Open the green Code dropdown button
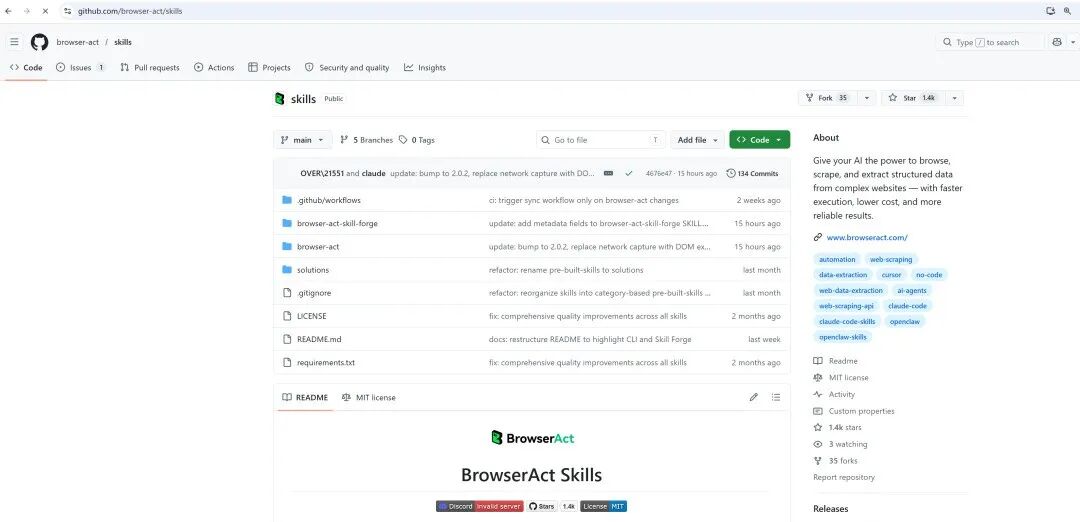The image size is (1080, 522). click(760, 140)
